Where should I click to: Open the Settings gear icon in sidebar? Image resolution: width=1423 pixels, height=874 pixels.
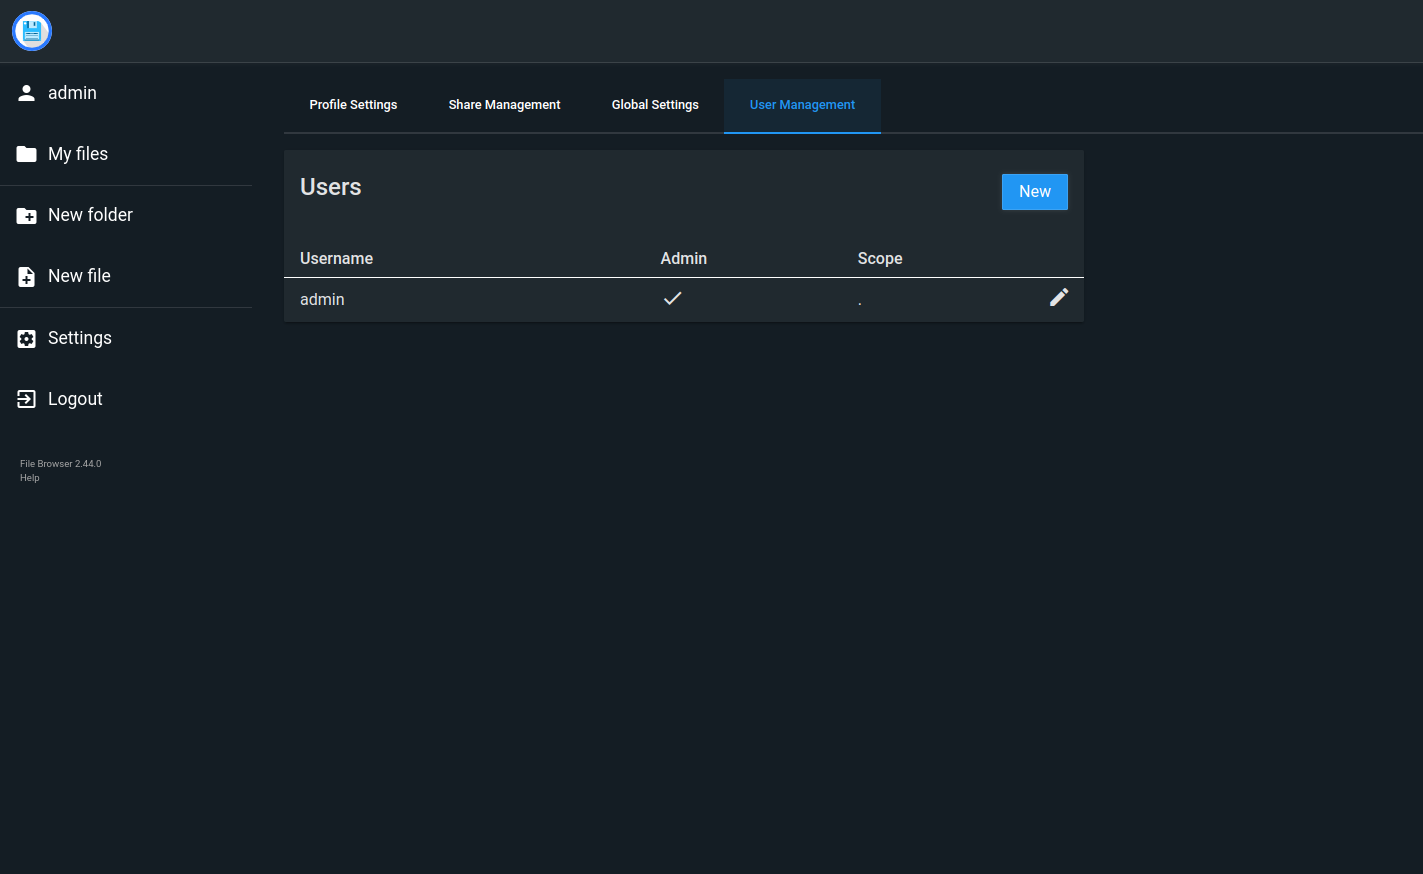27,339
